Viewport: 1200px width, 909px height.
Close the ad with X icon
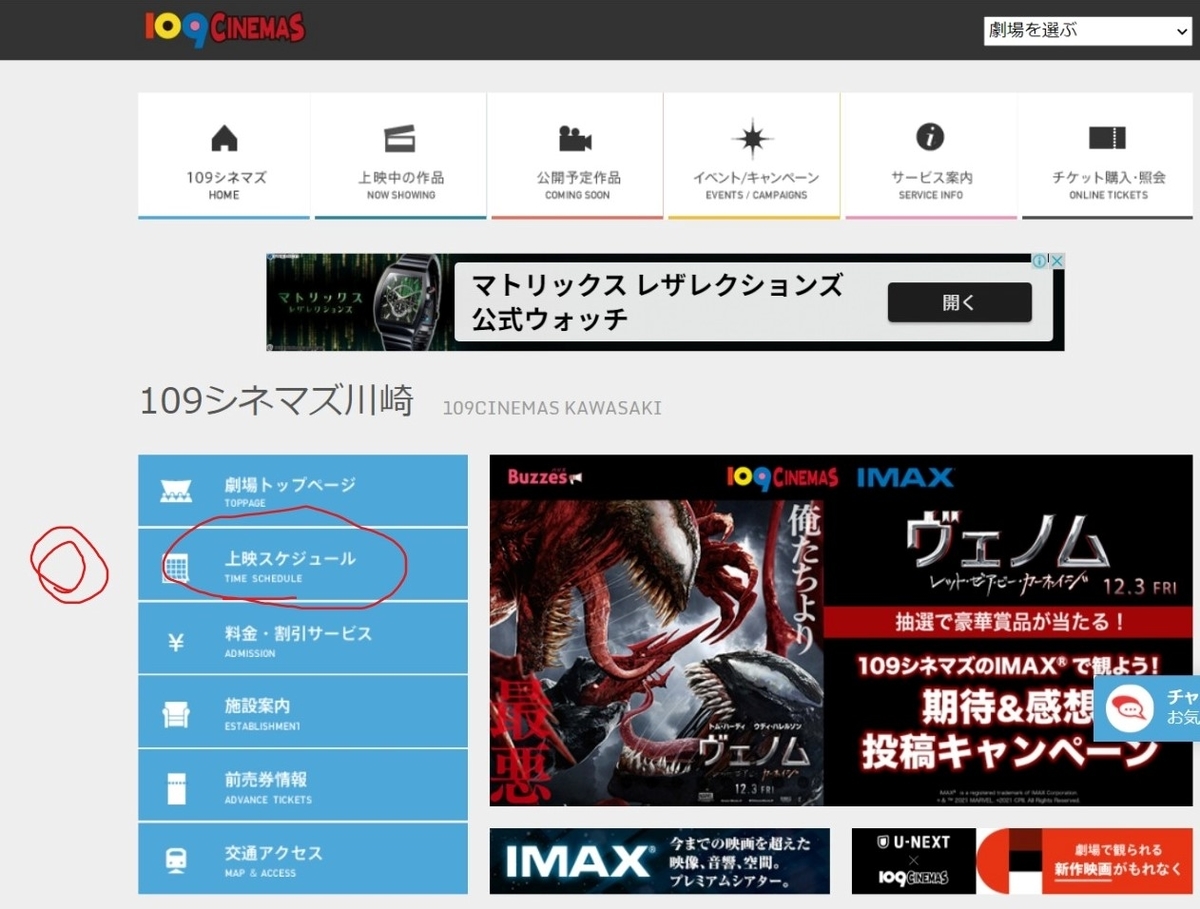tap(1056, 261)
